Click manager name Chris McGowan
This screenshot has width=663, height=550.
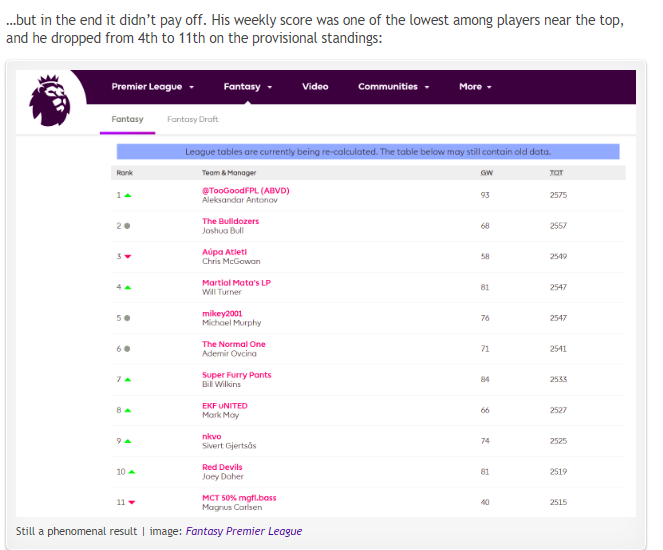click(x=231, y=261)
